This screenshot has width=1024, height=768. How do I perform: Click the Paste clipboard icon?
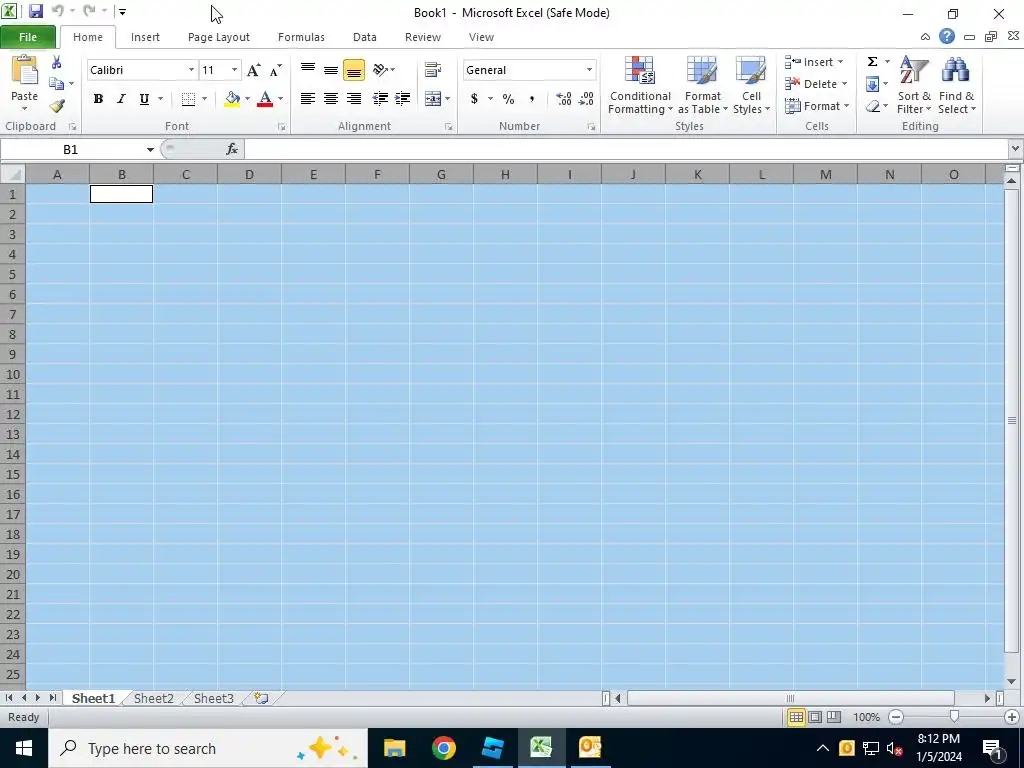point(25,71)
